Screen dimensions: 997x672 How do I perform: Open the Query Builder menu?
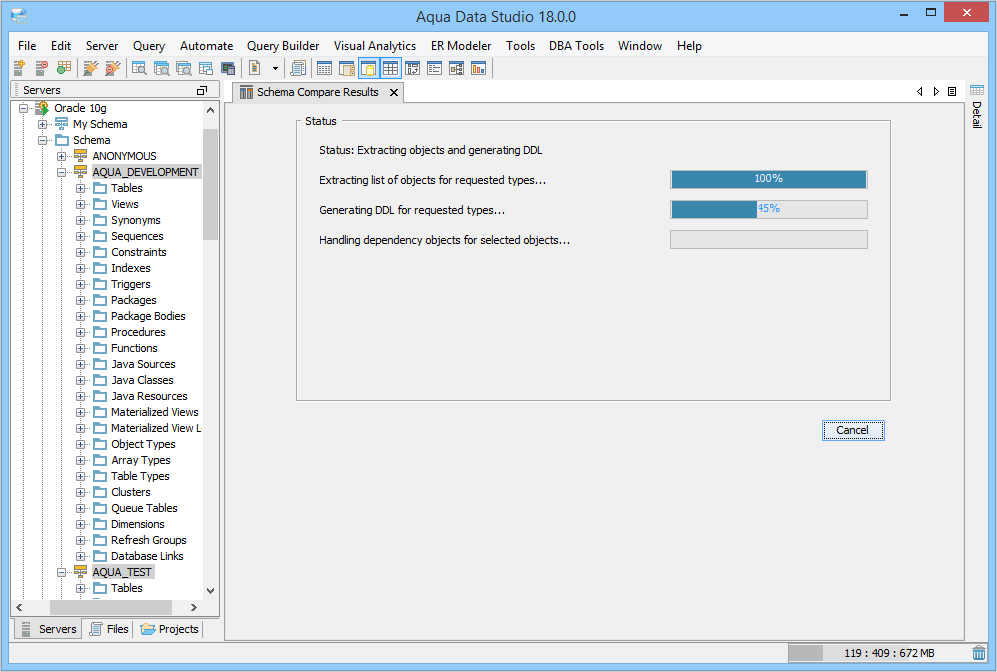pyautogui.click(x=283, y=46)
